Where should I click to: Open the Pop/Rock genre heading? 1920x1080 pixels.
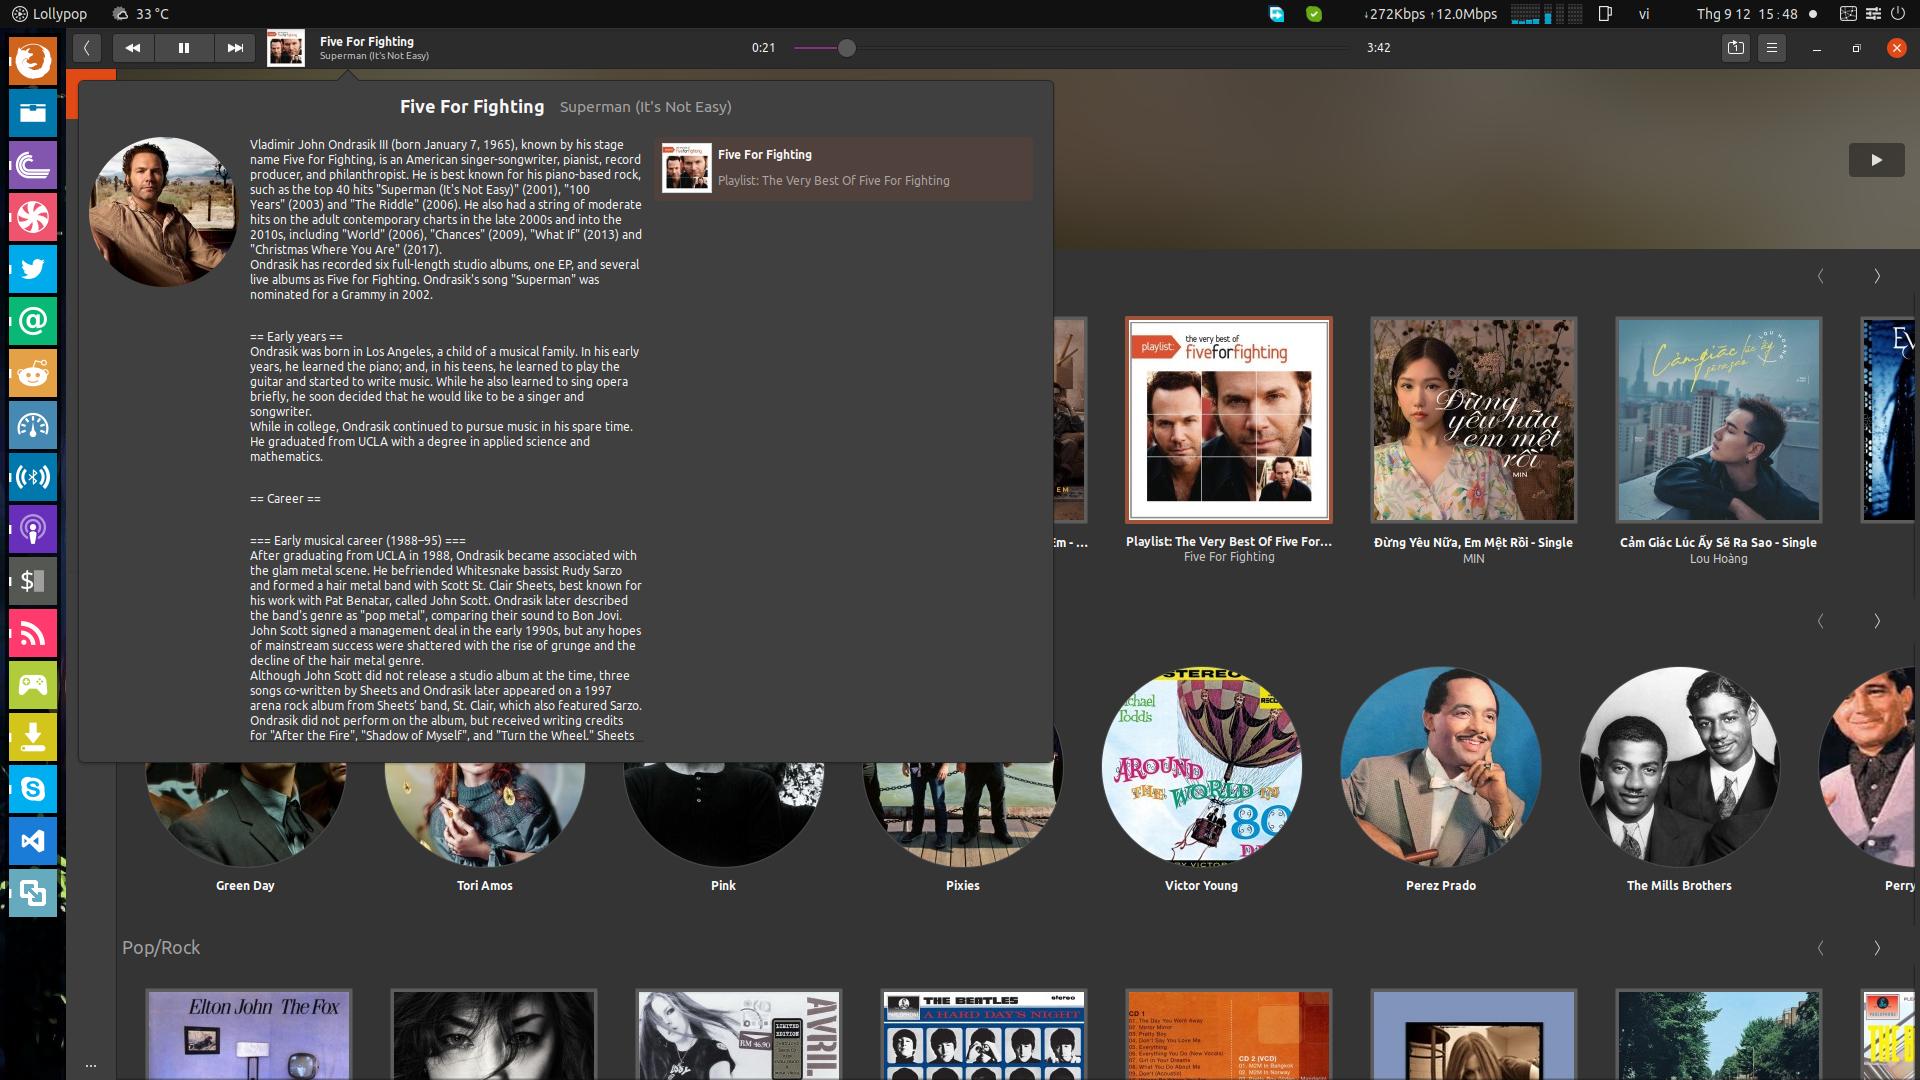click(x=161, y=948)
